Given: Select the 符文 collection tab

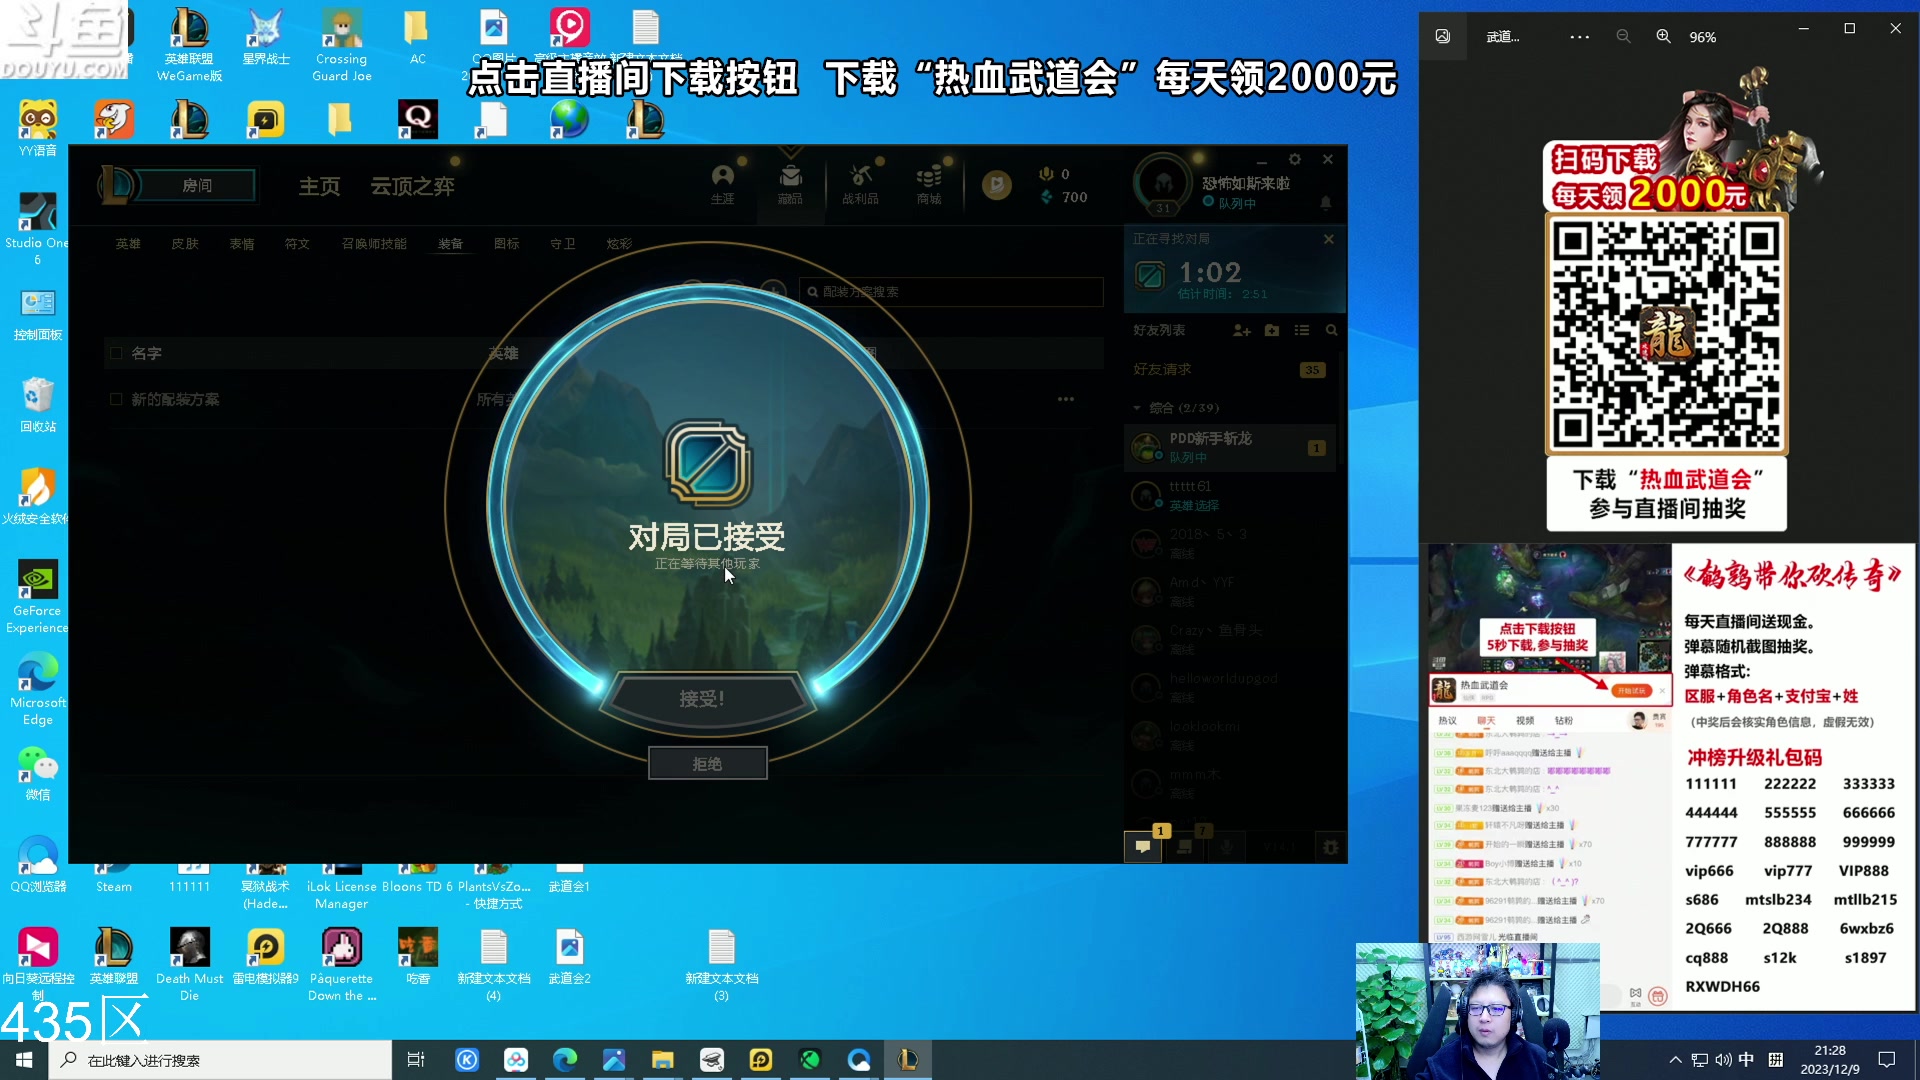Looking at the screenshot, I should point(297,244).
